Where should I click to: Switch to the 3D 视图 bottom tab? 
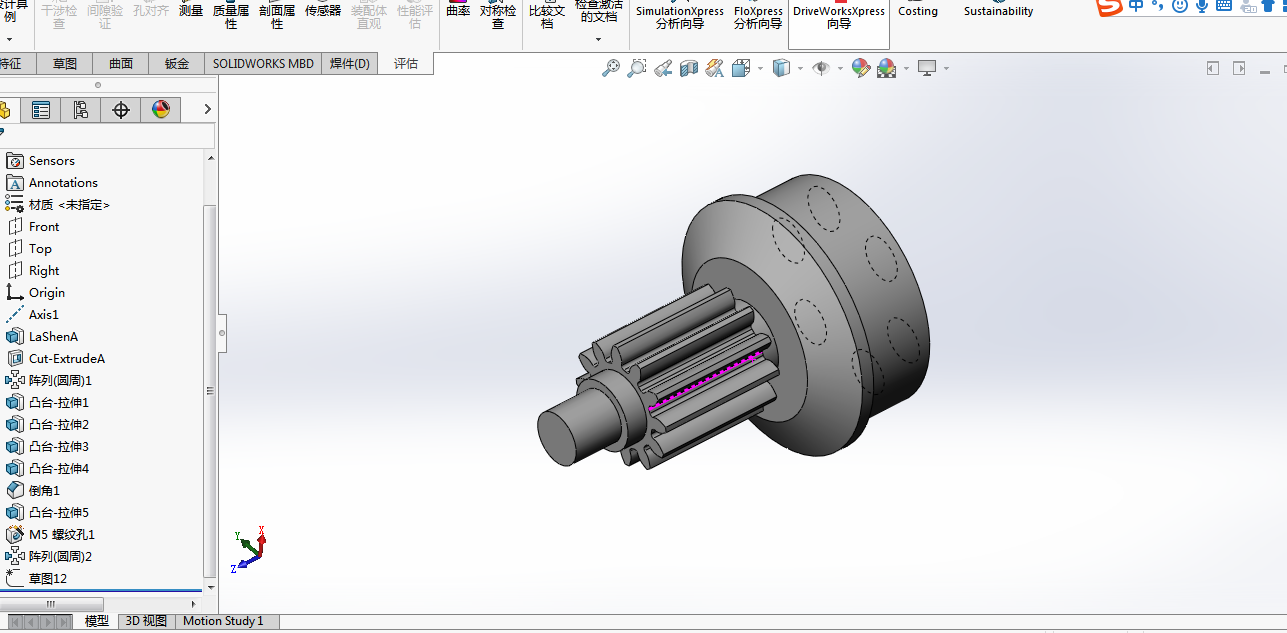146,621
